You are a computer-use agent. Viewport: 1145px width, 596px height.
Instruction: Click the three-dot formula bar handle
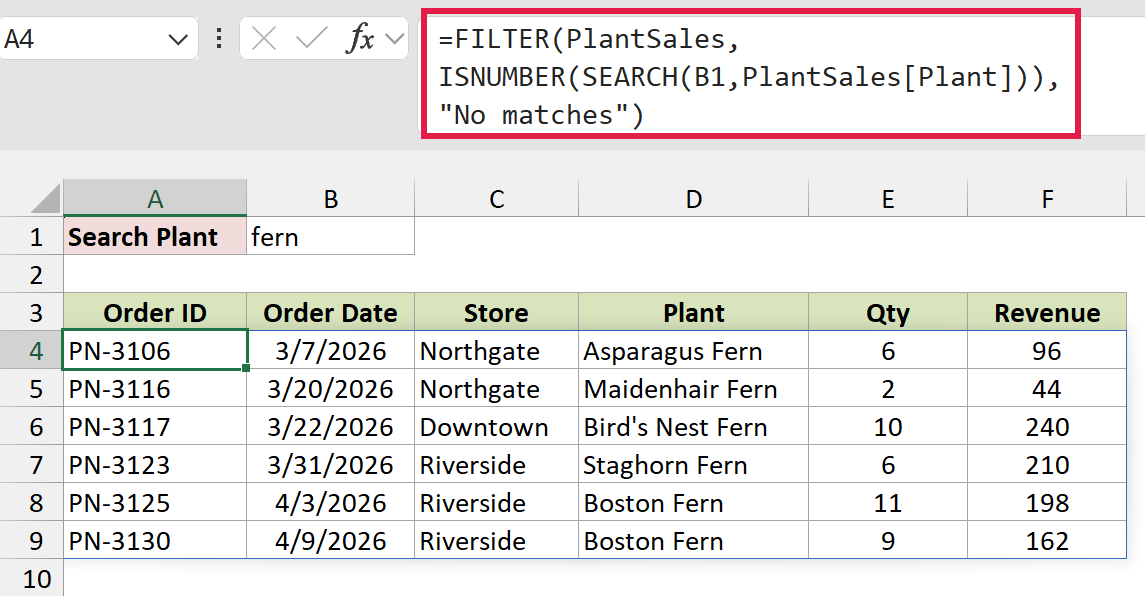[x=219, y=38]
